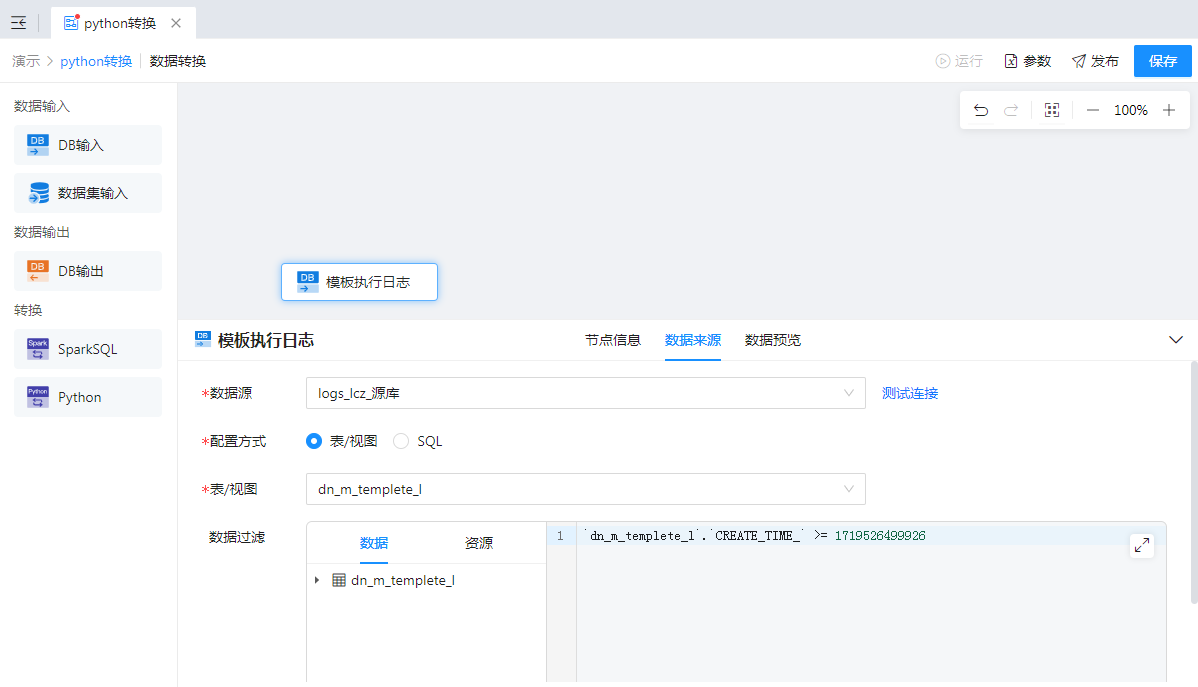Click the 保存 save button
This screenshot has height=687, width=1198.
(x=1162, y=61)
